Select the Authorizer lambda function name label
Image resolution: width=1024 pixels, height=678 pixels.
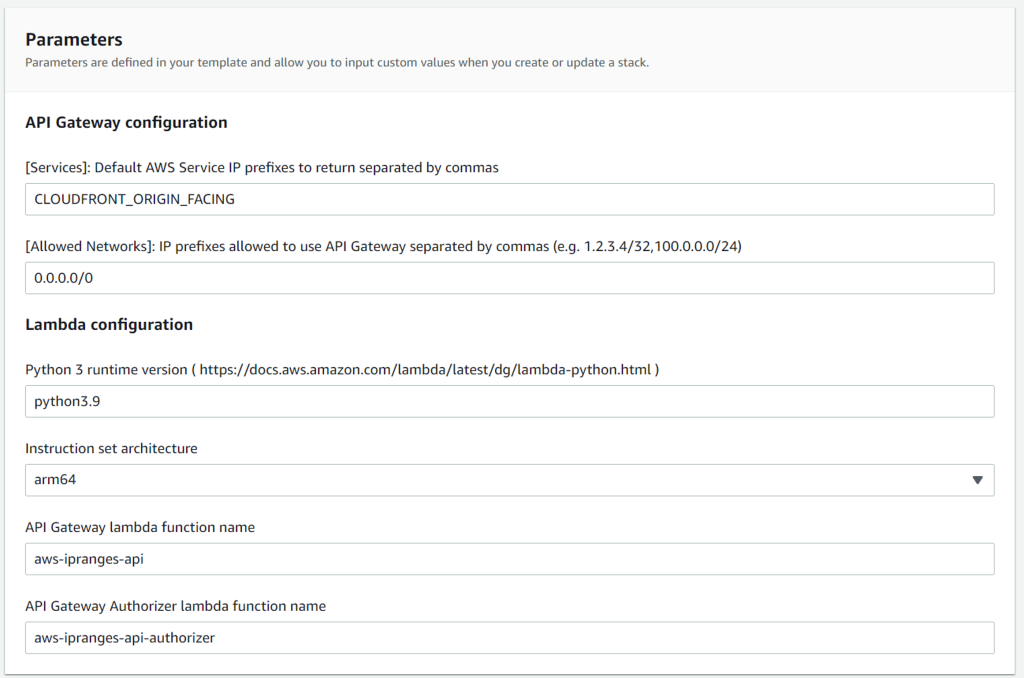tap(175, 606)
